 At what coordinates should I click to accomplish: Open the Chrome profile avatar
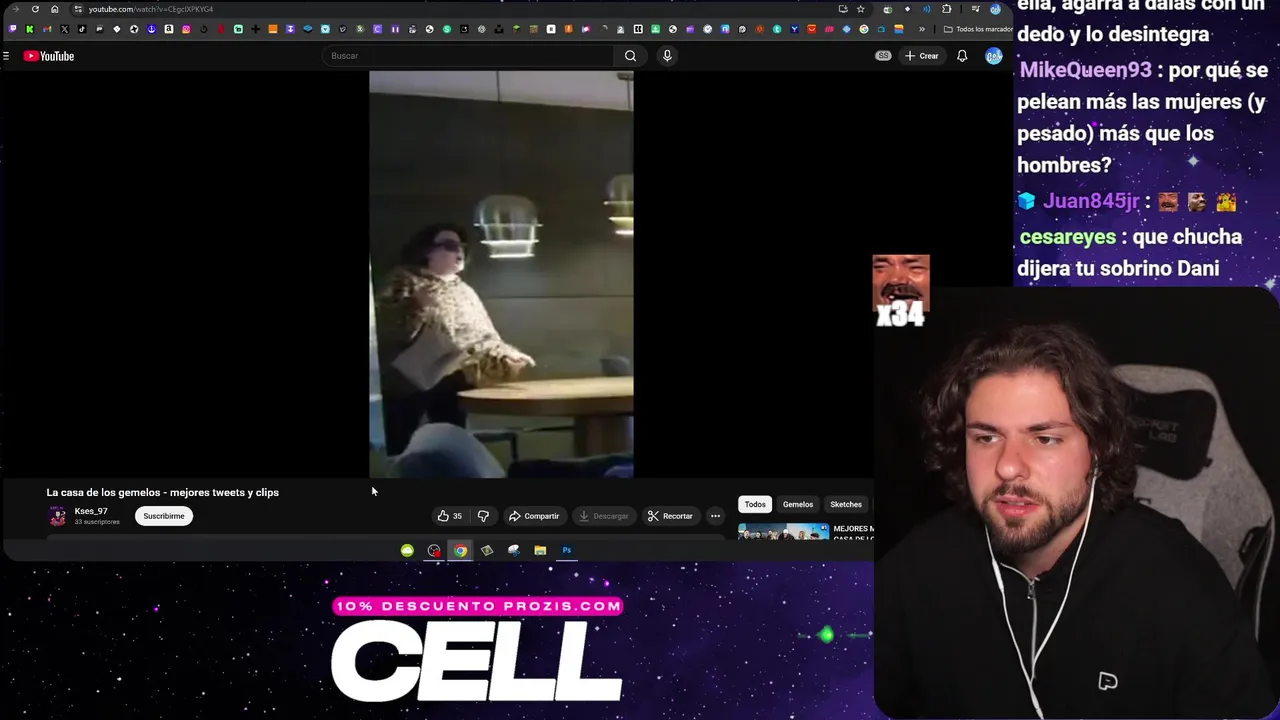(995, 9)
